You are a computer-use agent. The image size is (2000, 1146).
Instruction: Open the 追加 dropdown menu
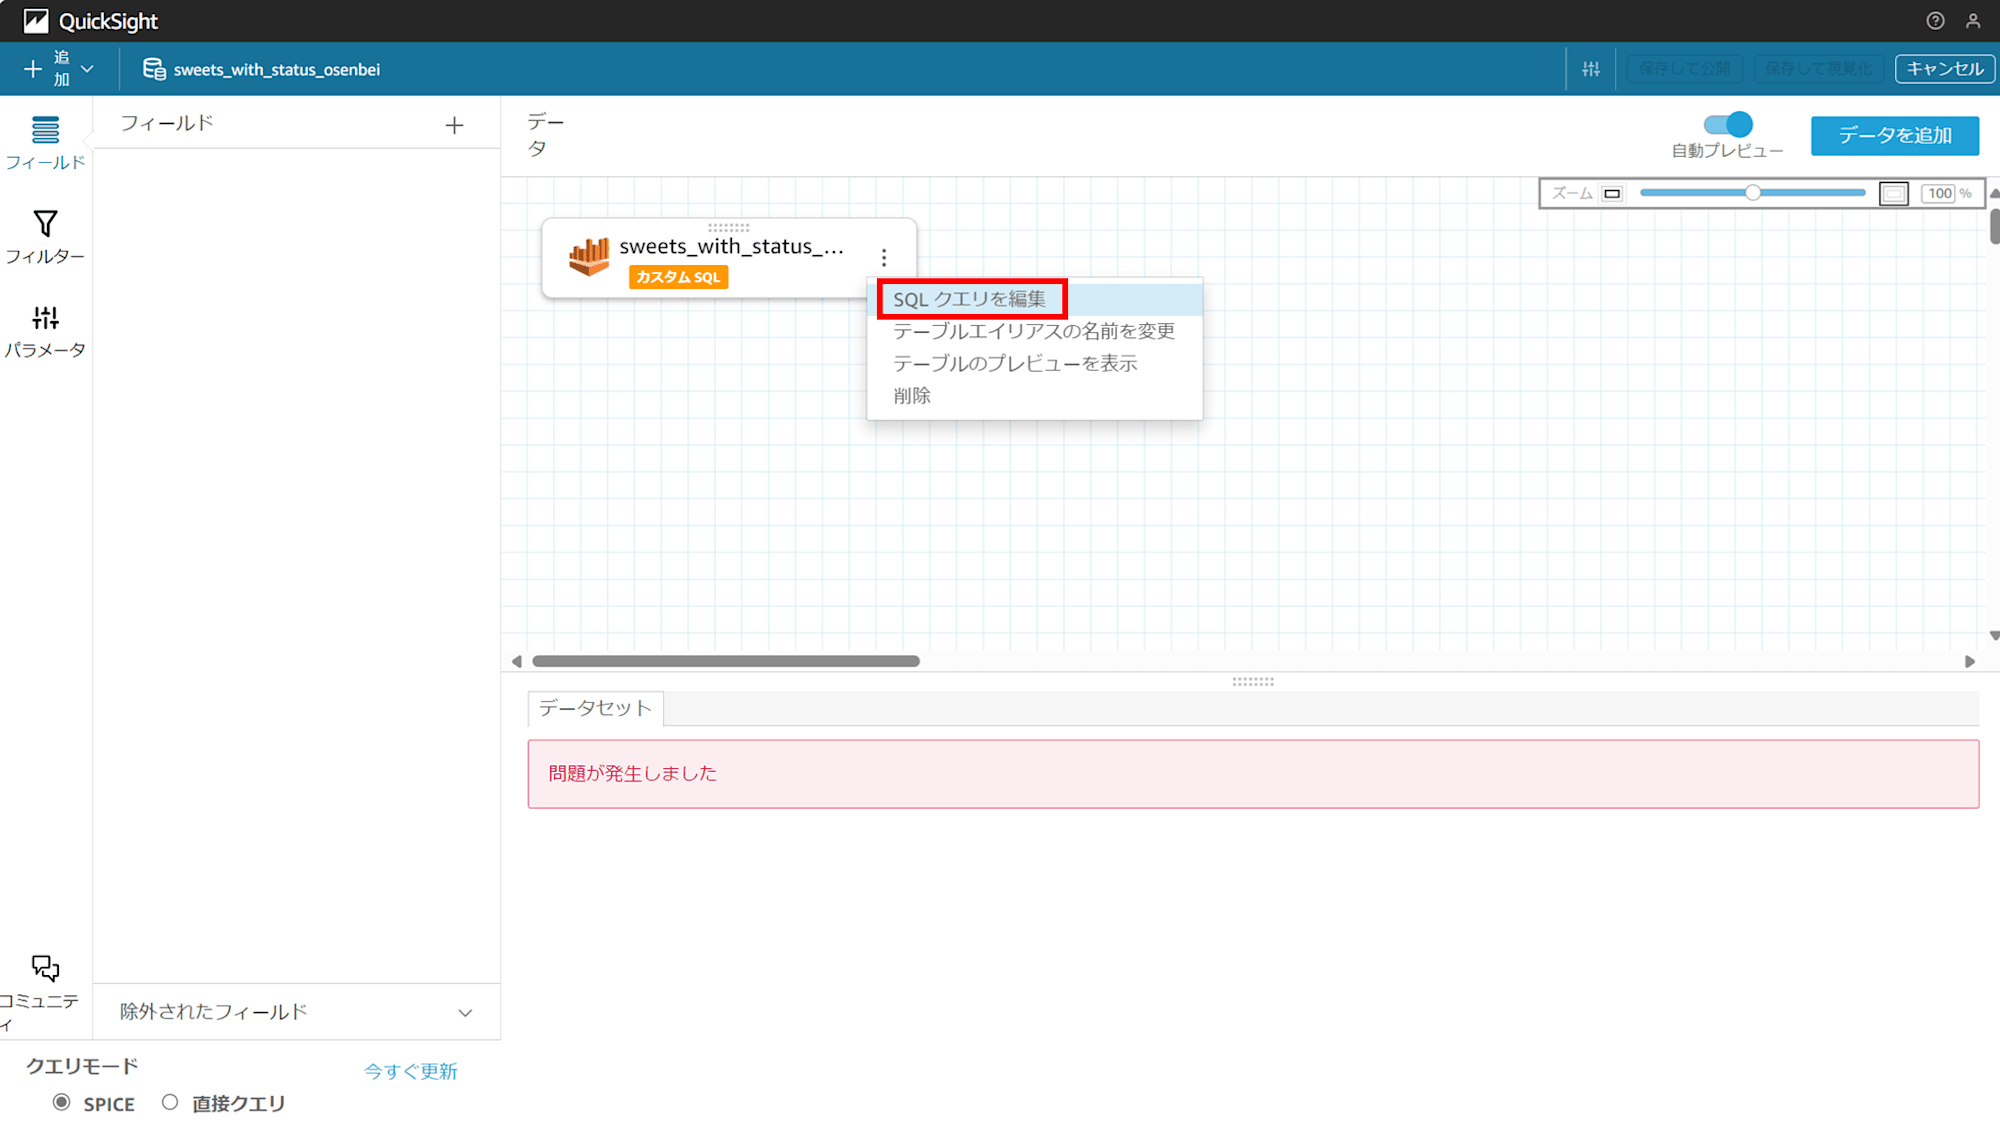coord(59,69)
